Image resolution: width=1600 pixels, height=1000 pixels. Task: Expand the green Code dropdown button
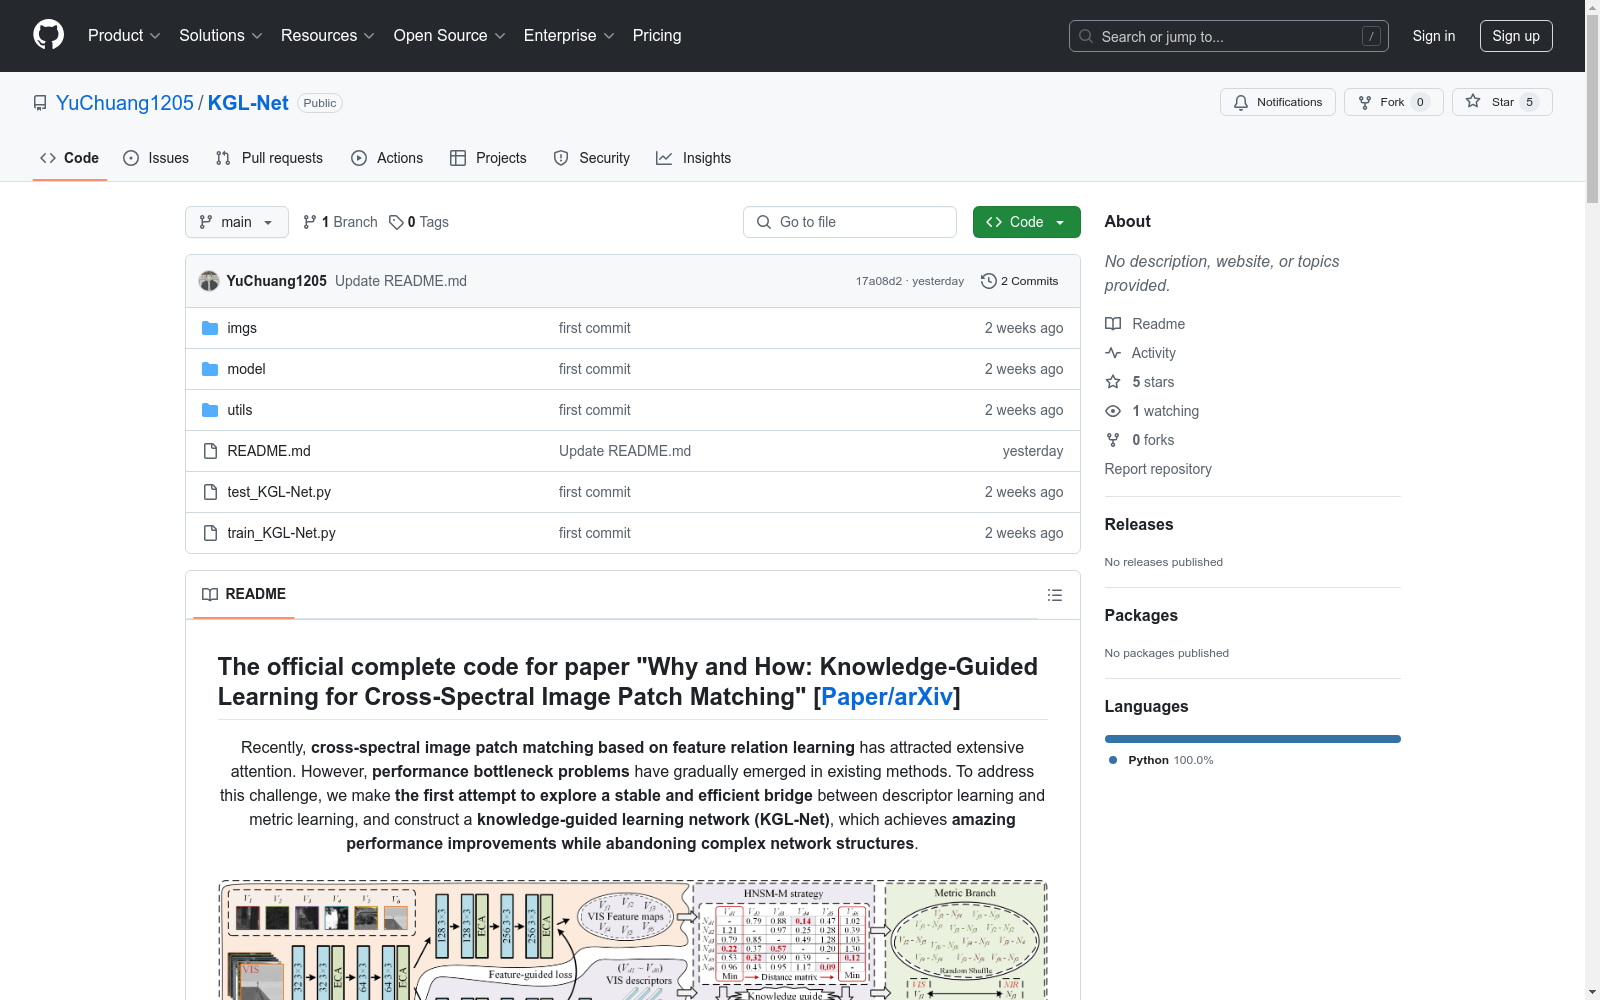coord(1026,222)
